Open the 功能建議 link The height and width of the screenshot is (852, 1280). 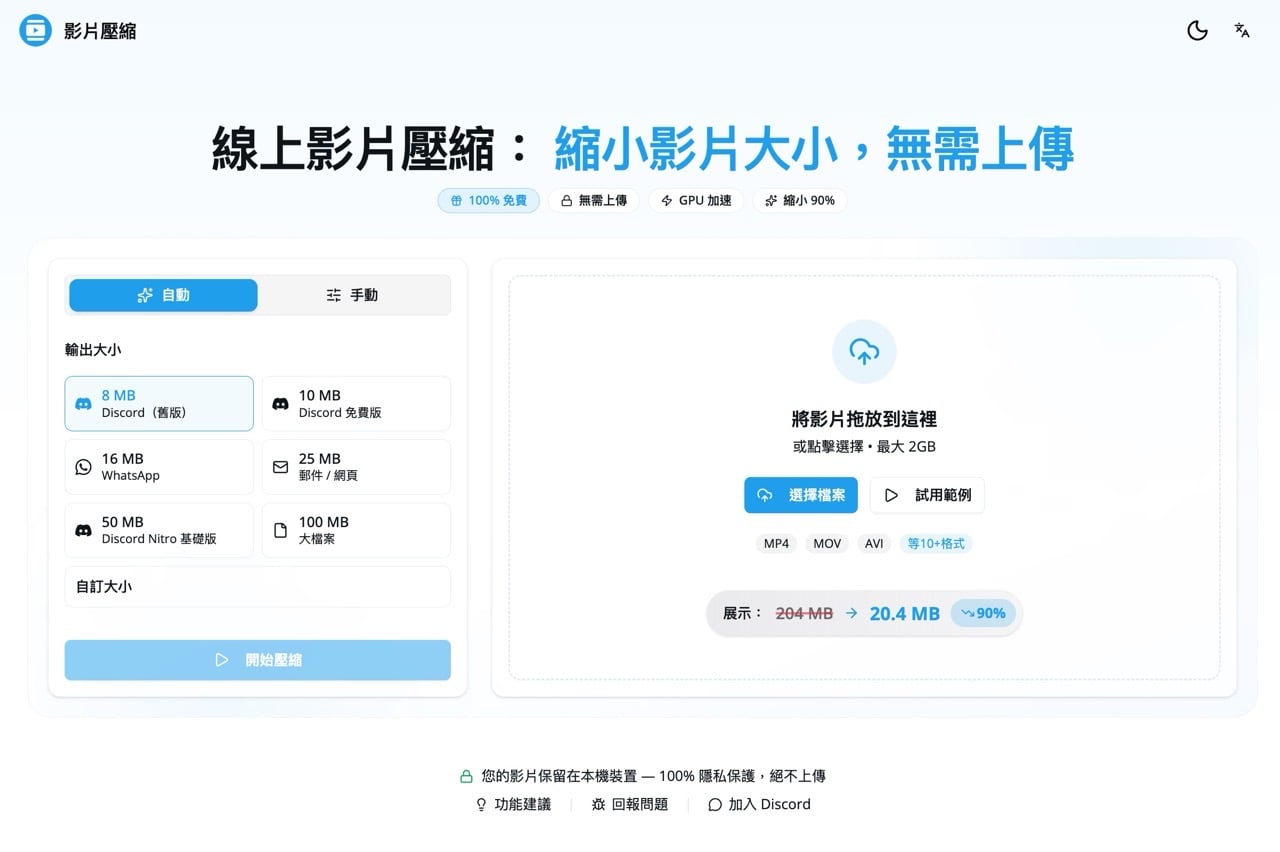coord(513,804)
